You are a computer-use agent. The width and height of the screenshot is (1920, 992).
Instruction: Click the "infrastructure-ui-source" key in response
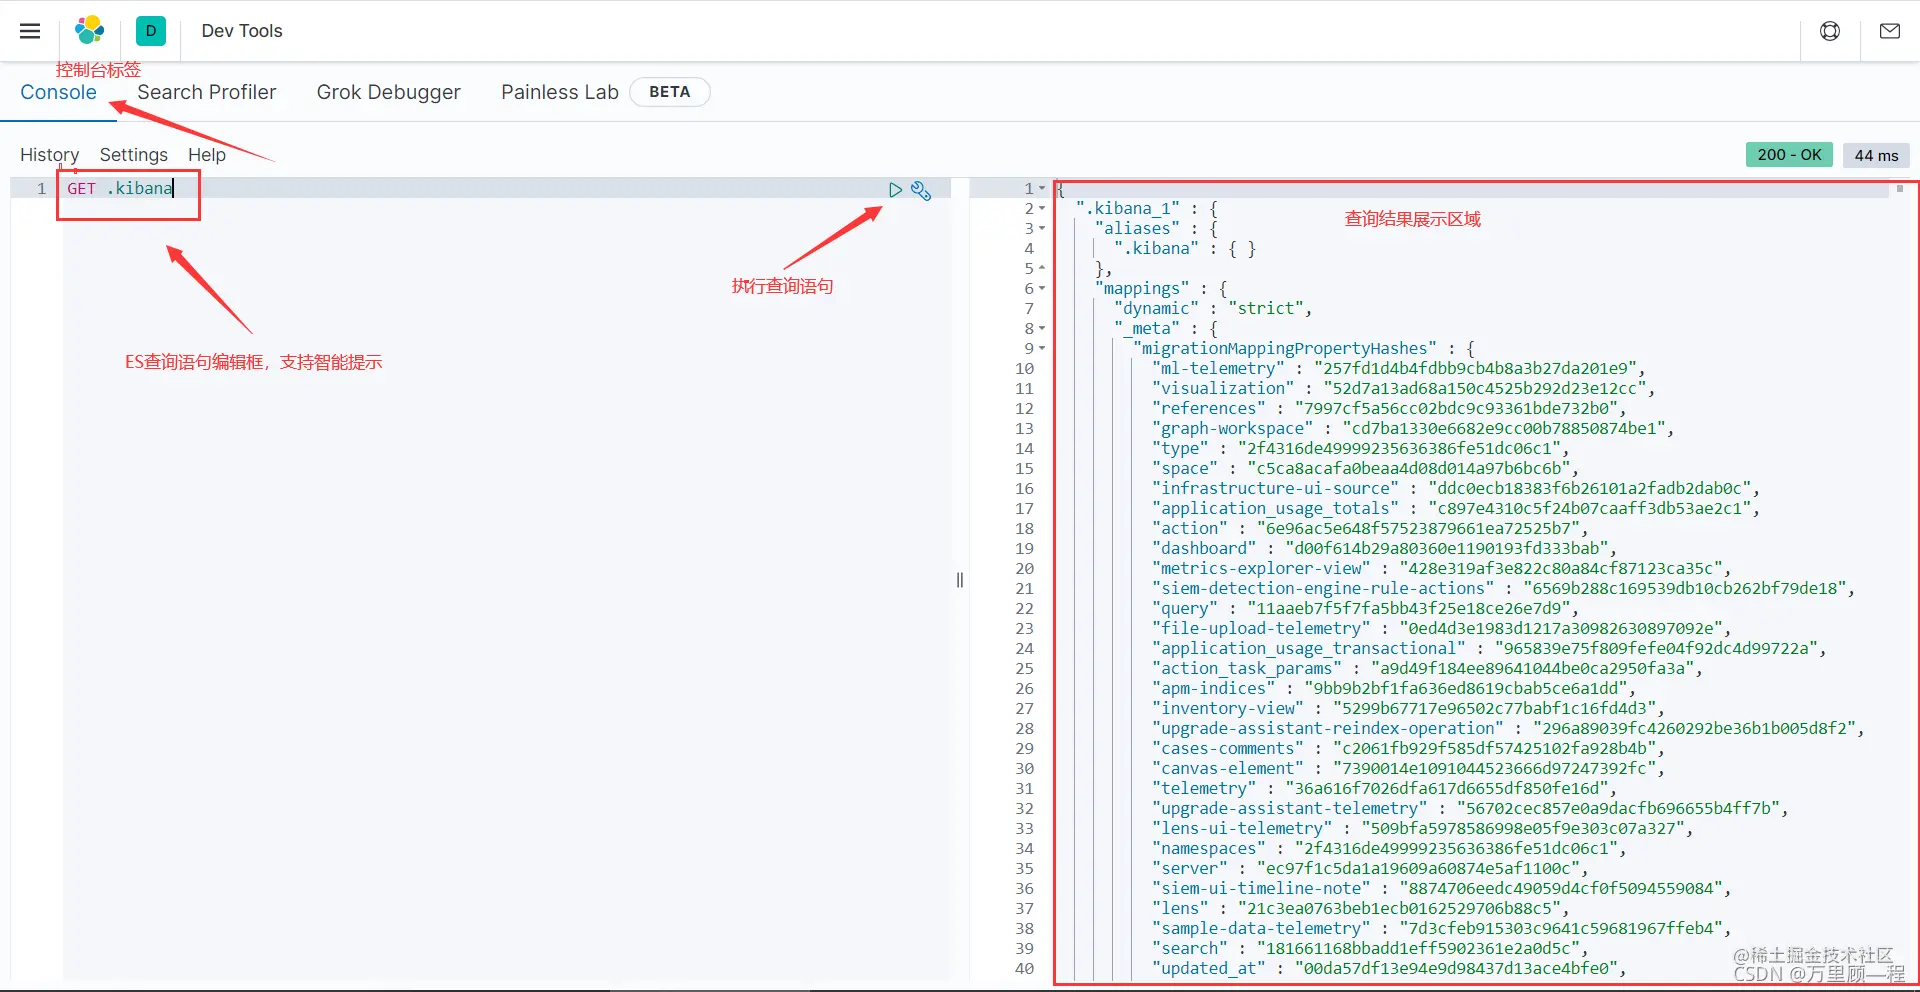click(x=1275, y=488)
